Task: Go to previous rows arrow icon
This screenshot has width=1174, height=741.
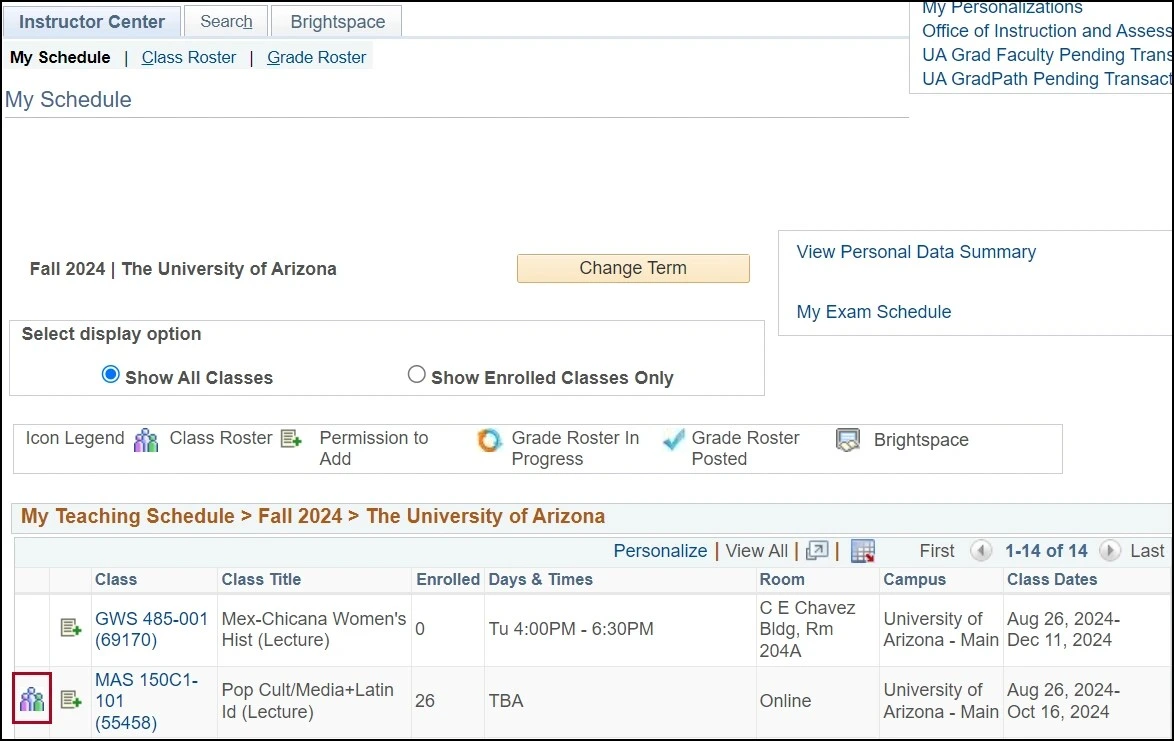Action: click(981, 551)
